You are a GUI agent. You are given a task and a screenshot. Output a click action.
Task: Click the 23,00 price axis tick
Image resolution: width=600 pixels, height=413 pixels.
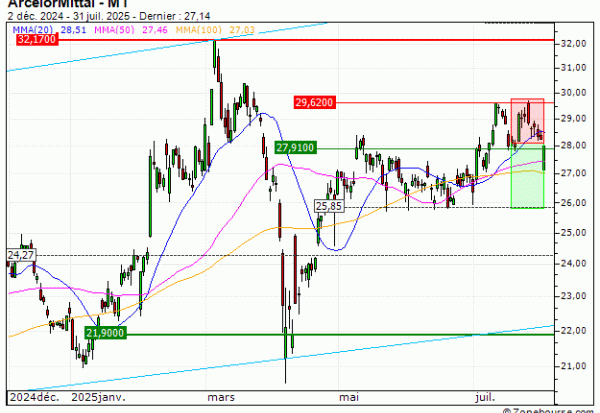click(573, 296)
